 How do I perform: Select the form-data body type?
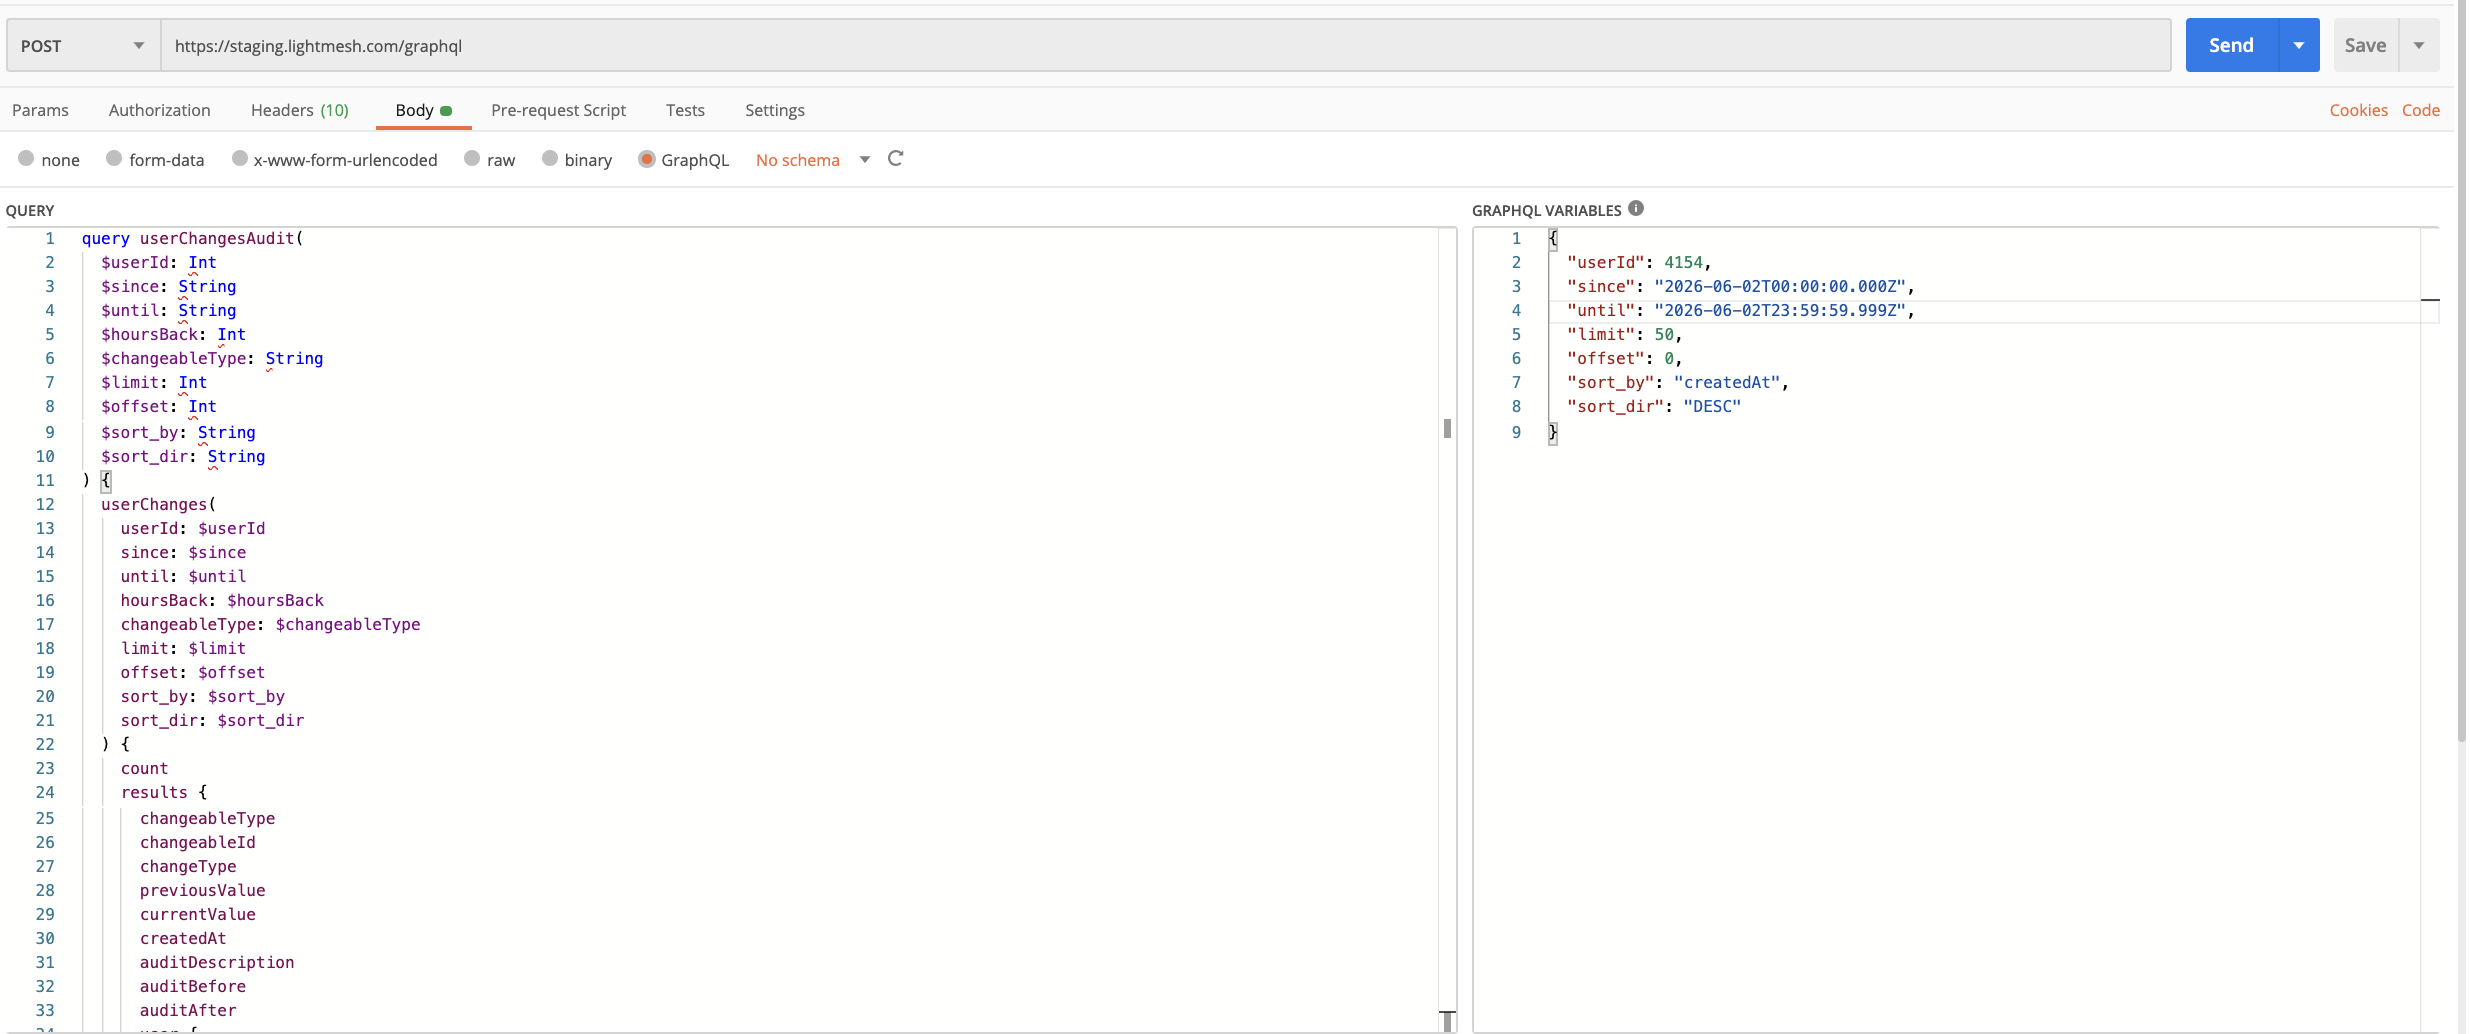(x=114, y=159)
